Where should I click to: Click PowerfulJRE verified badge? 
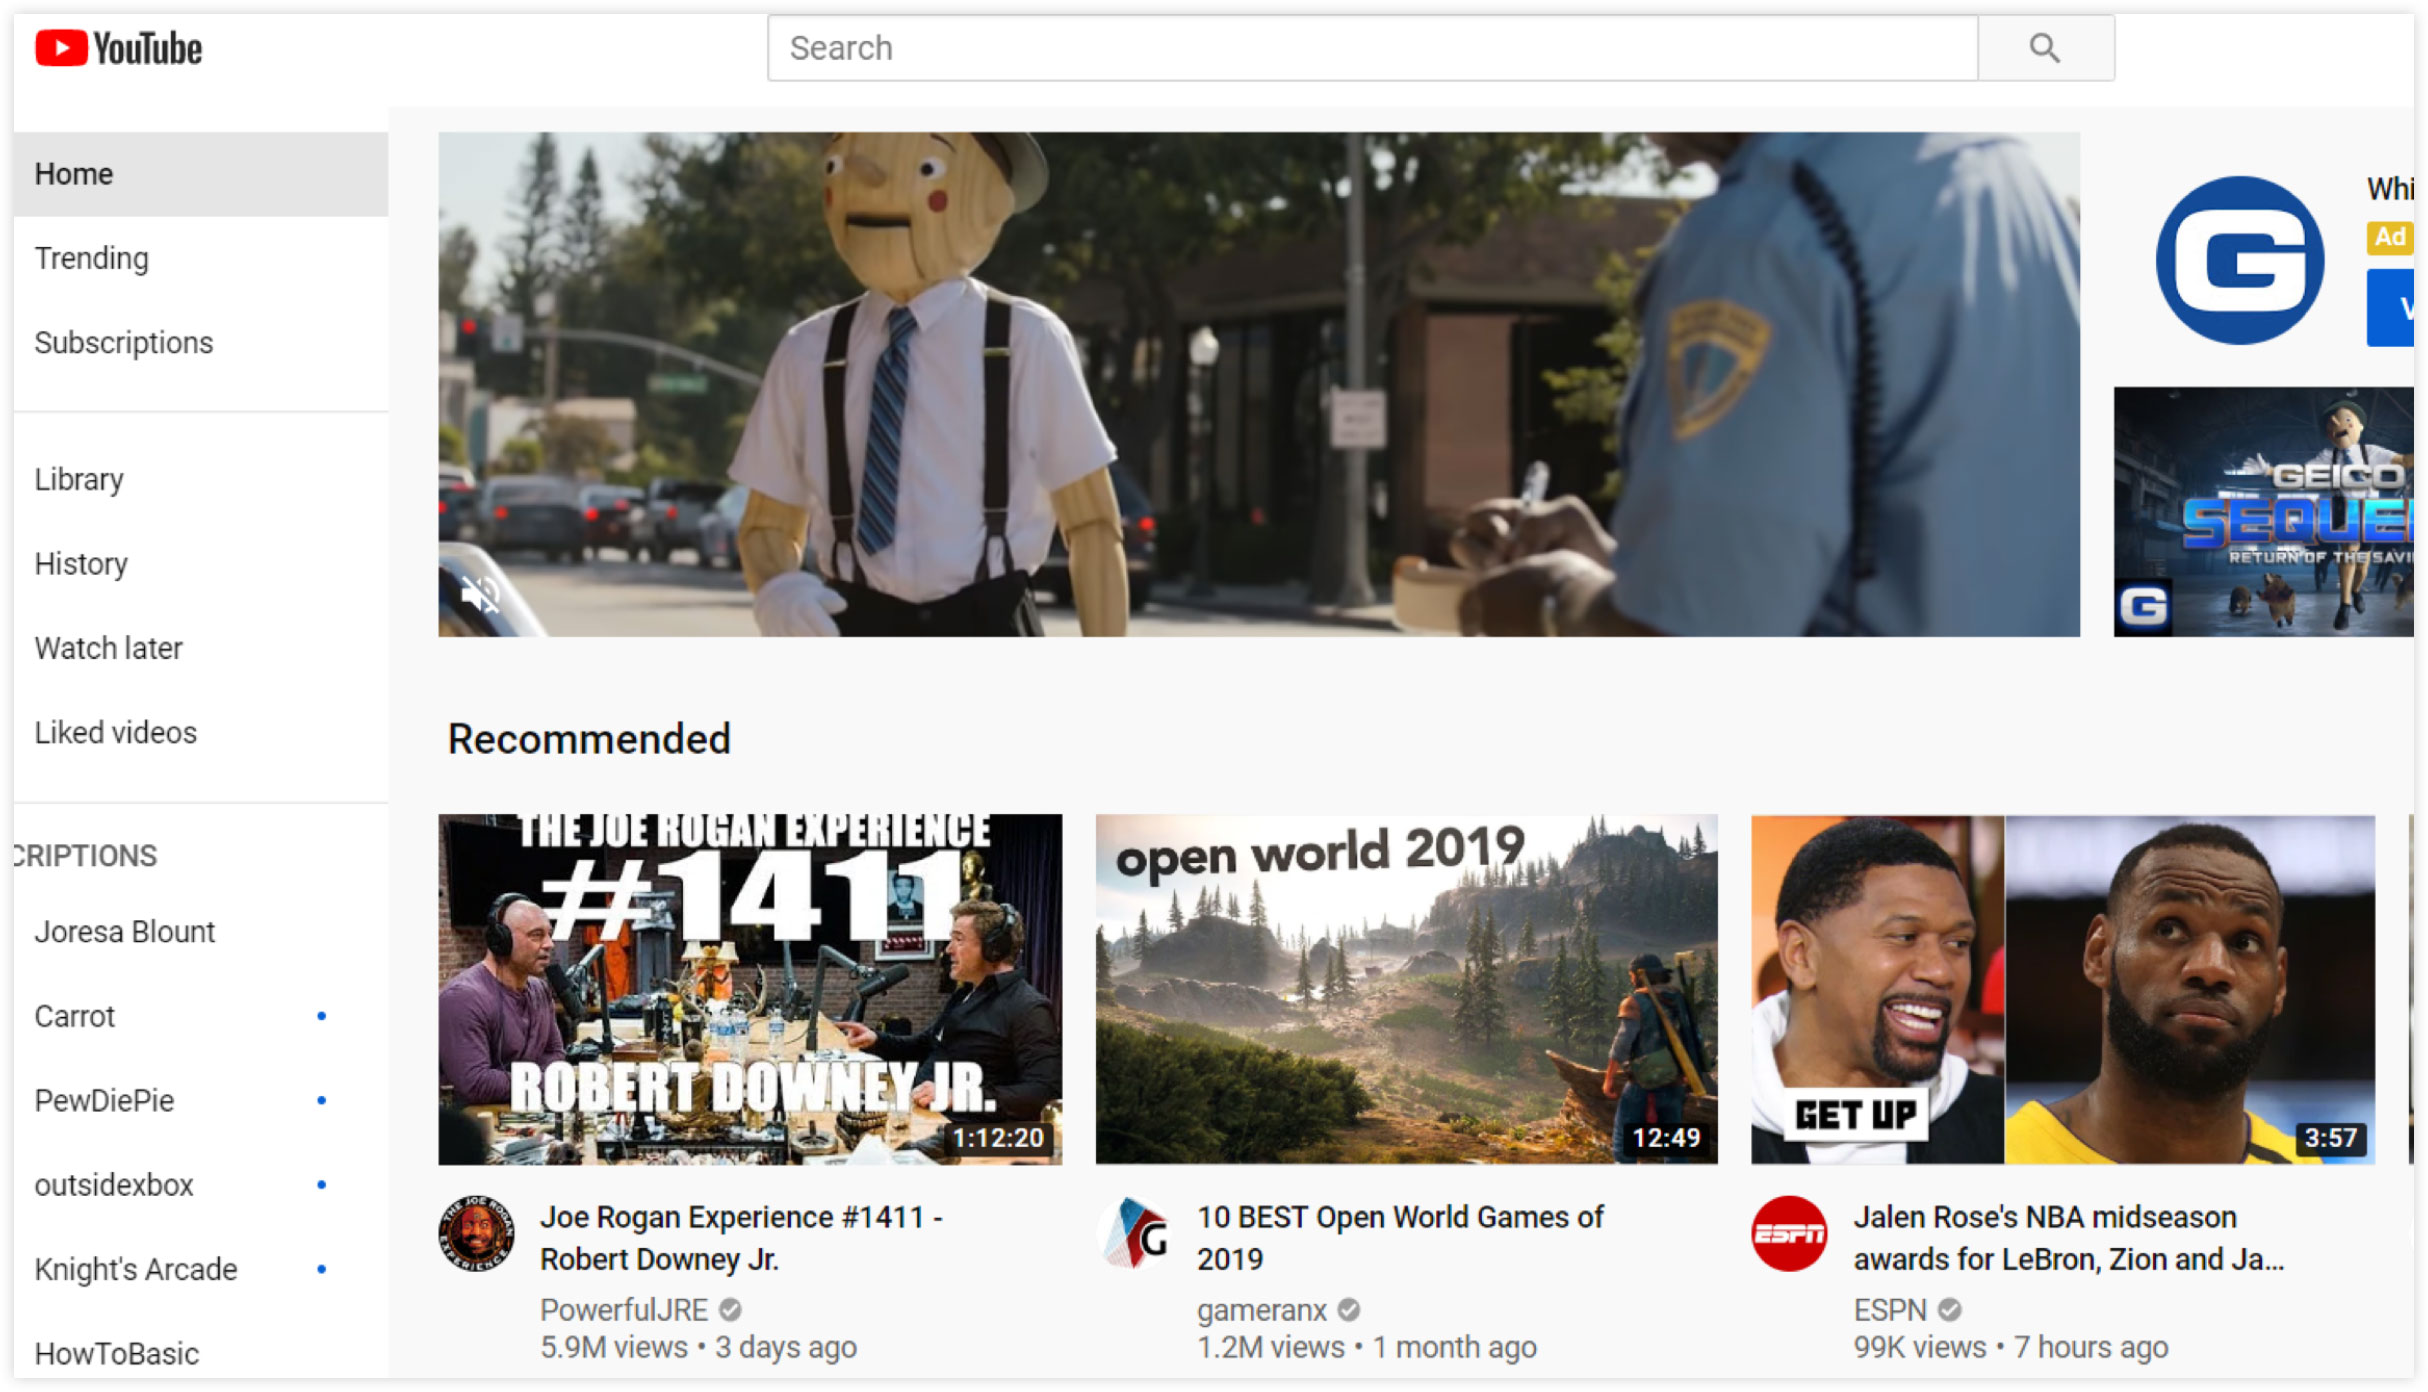[x=731, y=1309]
